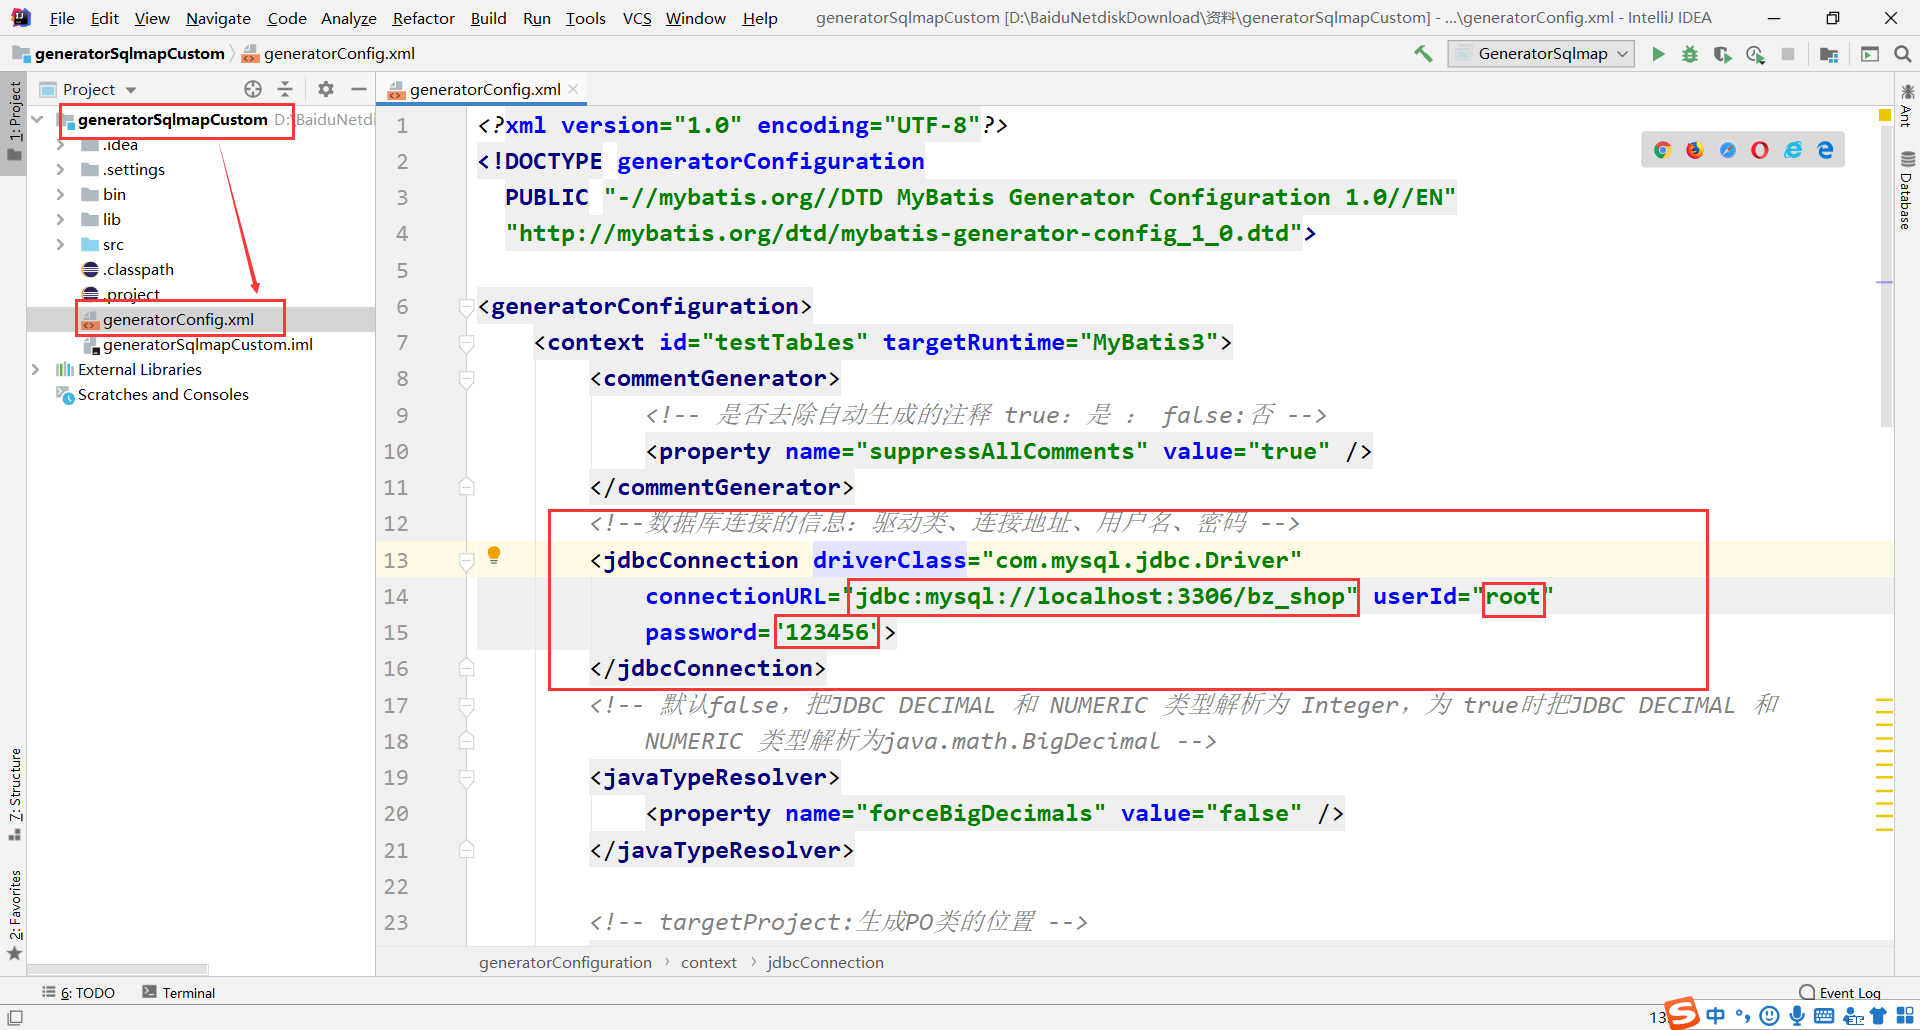This screenshot has width=1920, height=1030.
Task: Expand the .settings folder
Action: [x=60, y=169]
